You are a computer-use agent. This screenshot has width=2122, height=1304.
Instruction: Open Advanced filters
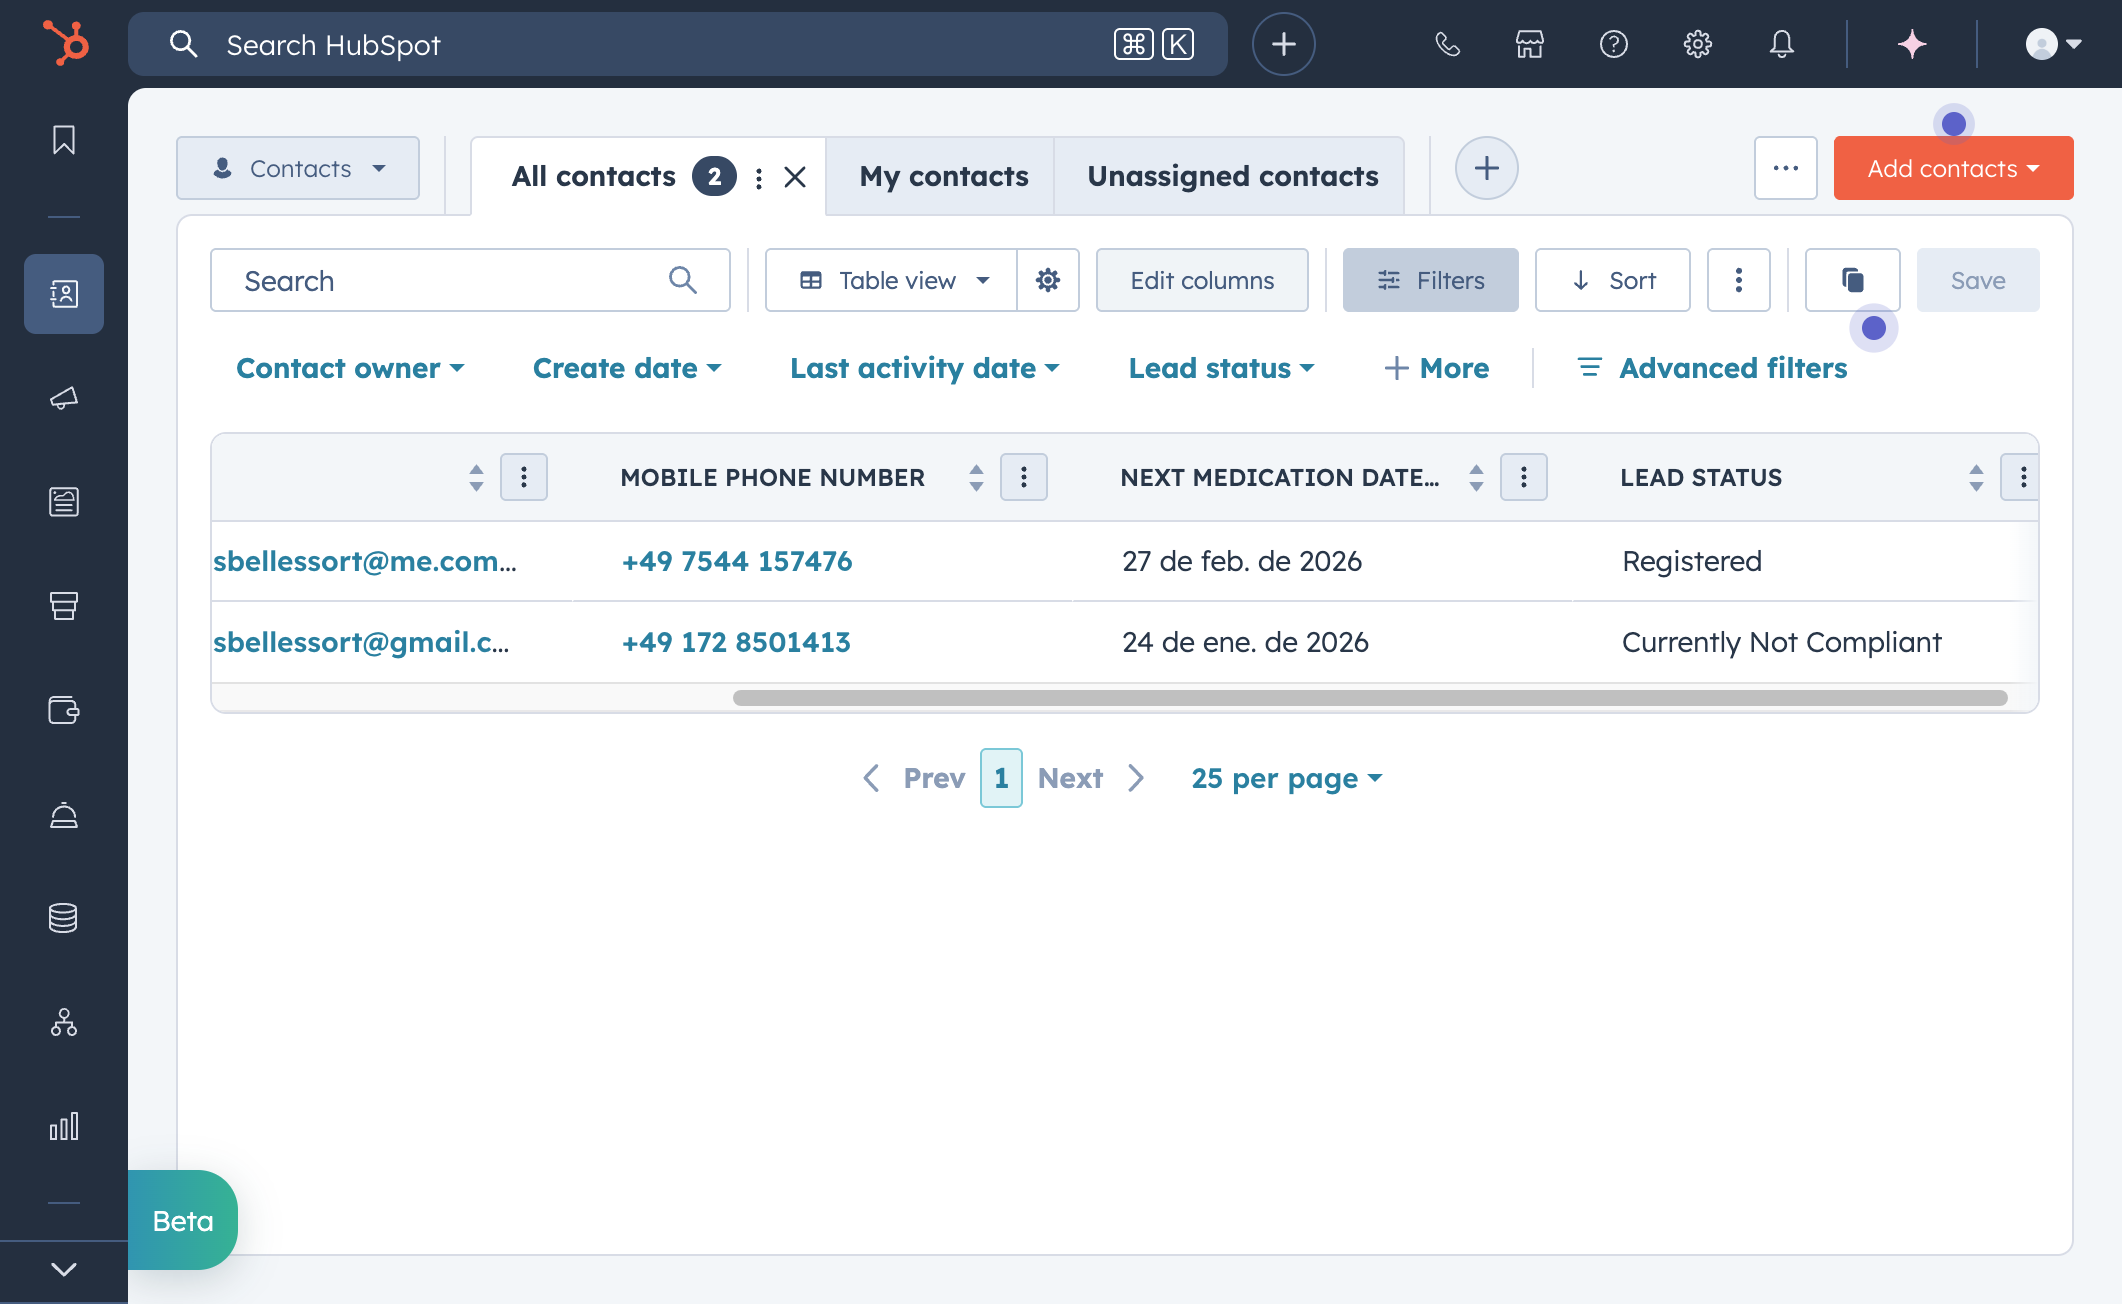(x=1712, y=368)
